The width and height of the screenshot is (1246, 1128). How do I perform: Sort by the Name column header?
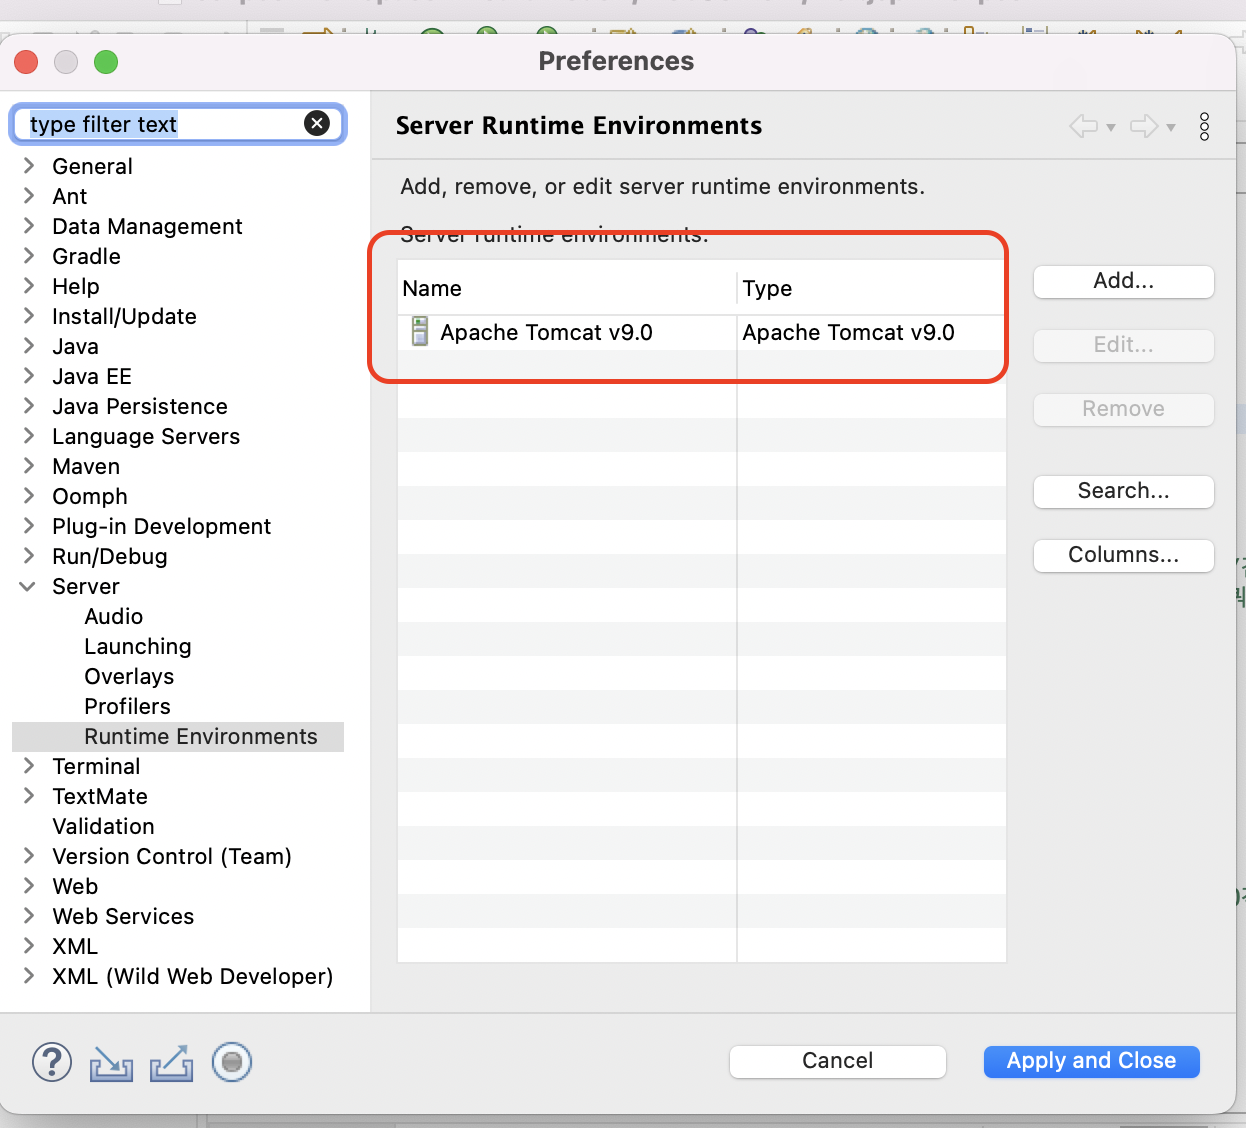(567, 288)
